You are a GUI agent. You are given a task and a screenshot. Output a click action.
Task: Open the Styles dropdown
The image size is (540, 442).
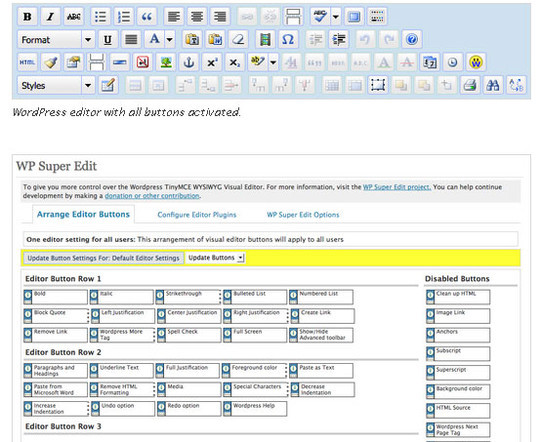click(56, 85)
